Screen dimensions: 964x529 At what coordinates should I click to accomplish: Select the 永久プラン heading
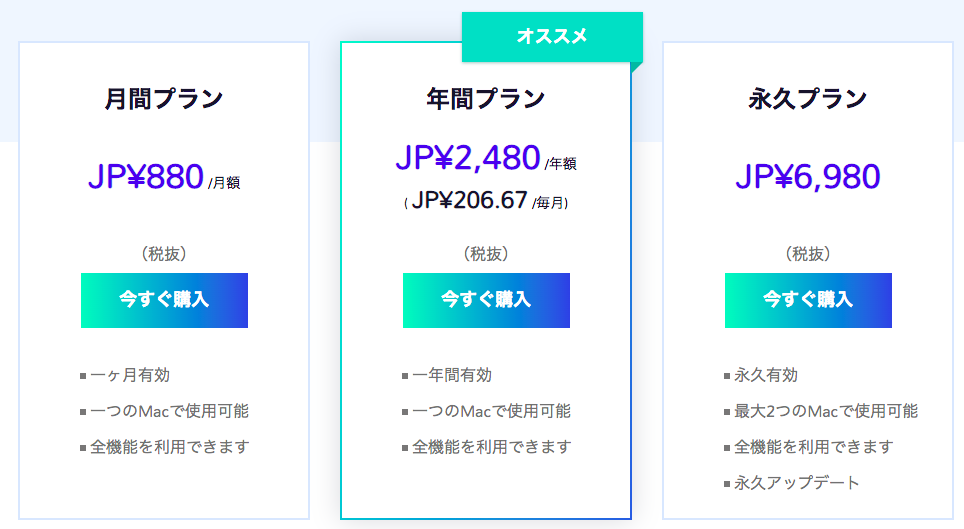(x=808, y=99)
